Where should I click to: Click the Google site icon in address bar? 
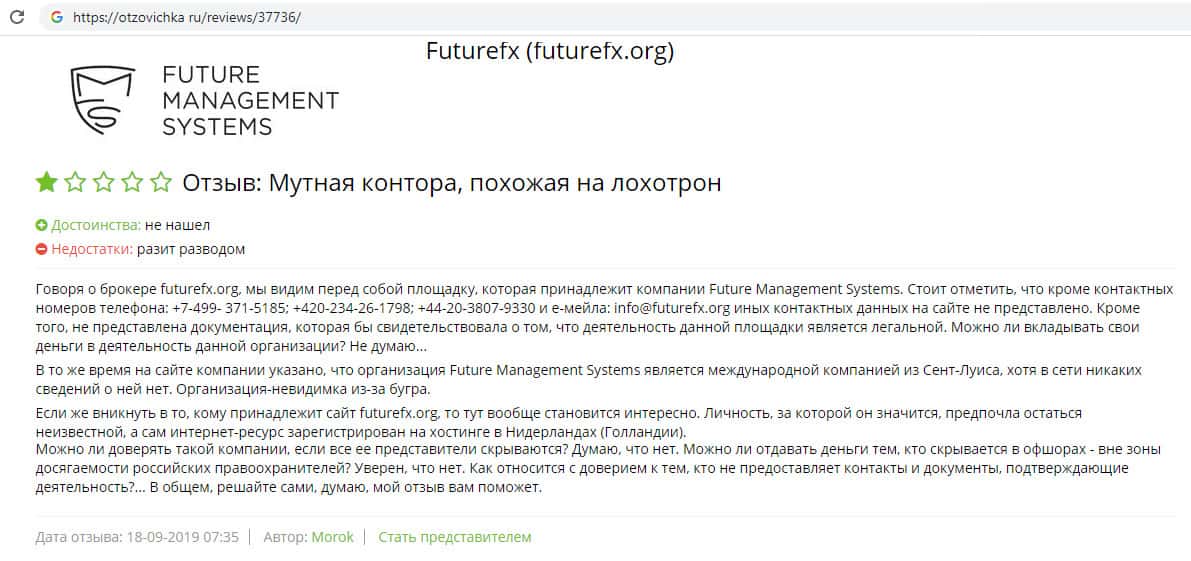[56, 17]
